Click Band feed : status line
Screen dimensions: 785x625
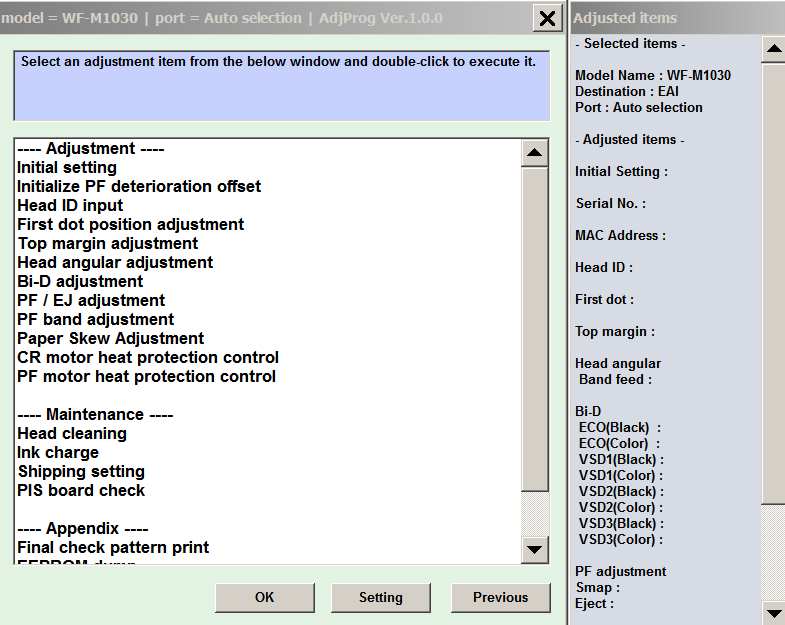coord(616,380)
